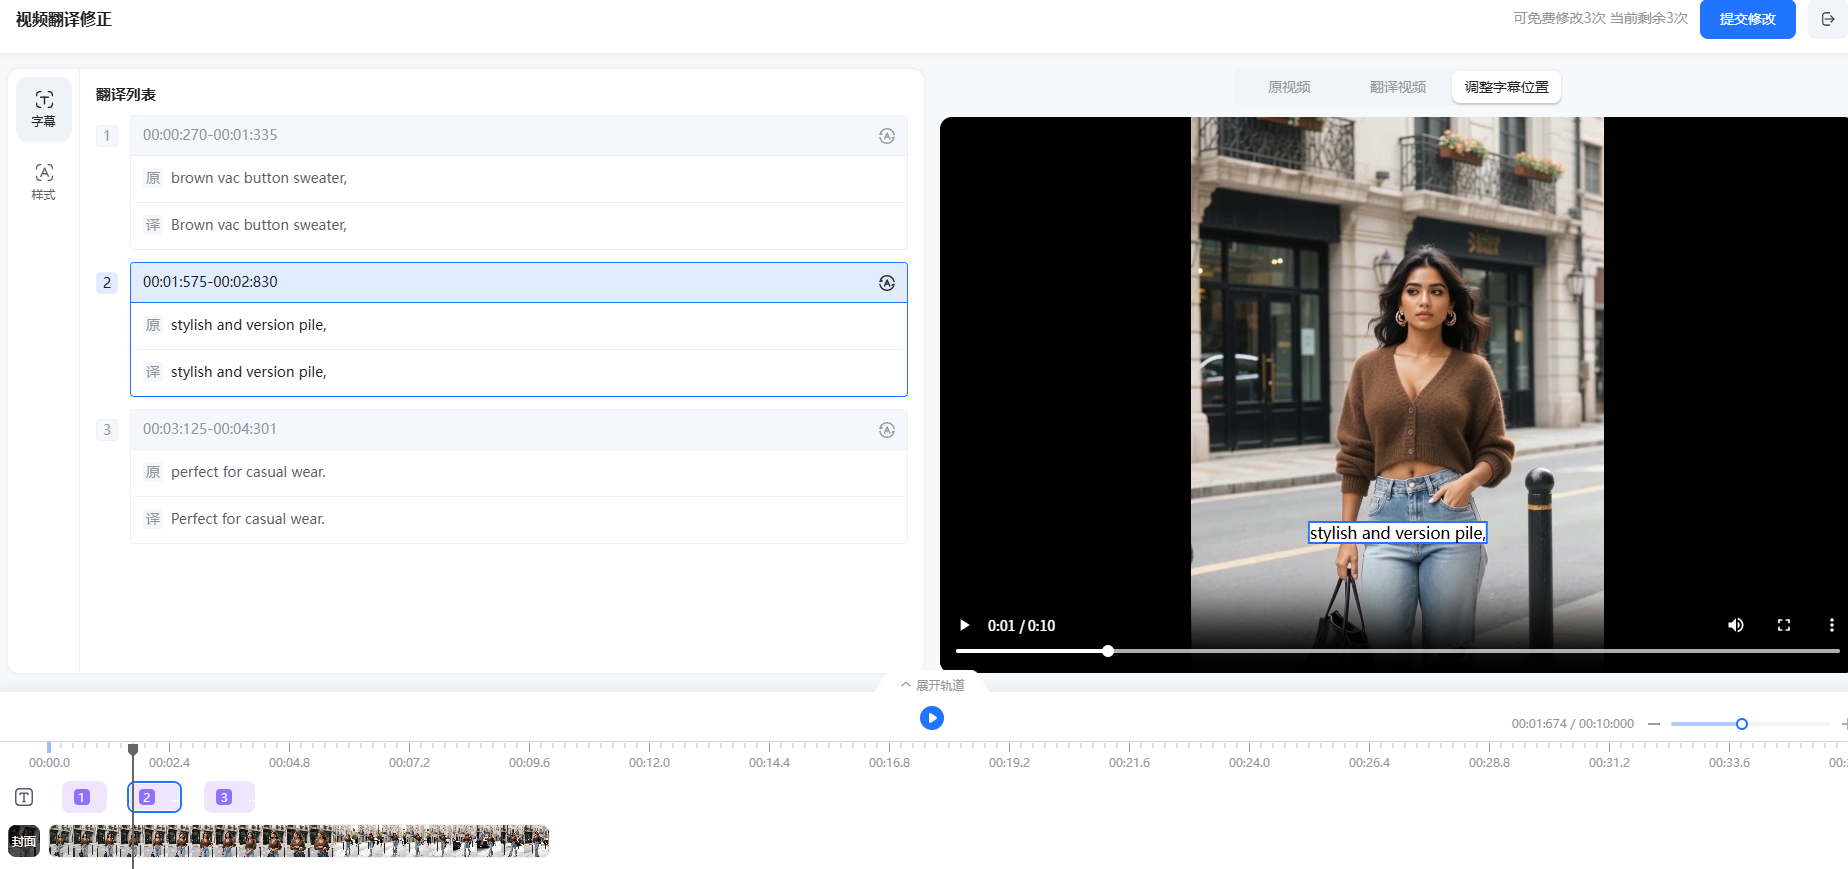This screenshot has height=869, width=1848.
Task: Click the 提交修改 submit button
Action: [1747, 19]
